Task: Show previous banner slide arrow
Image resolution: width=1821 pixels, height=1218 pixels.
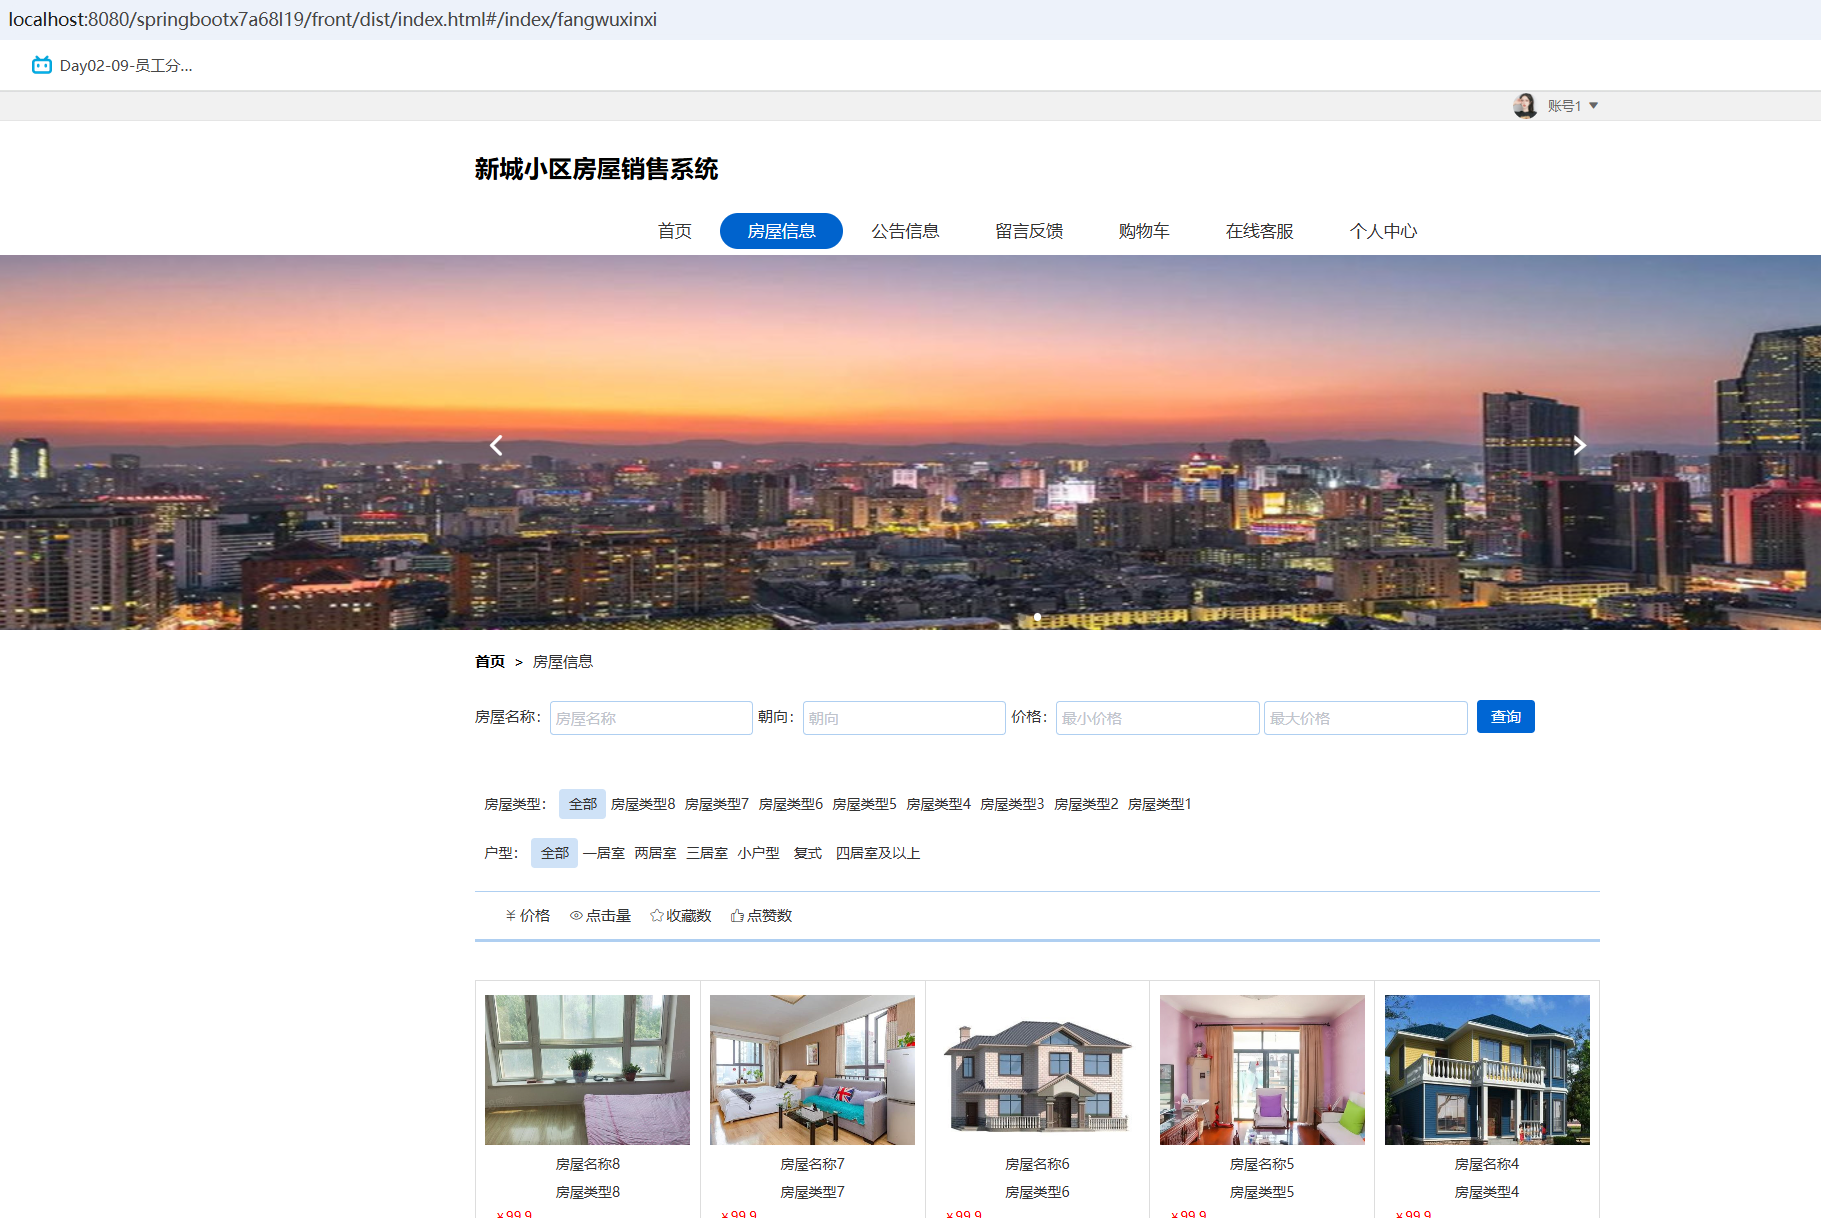Action: click(496, 445)
